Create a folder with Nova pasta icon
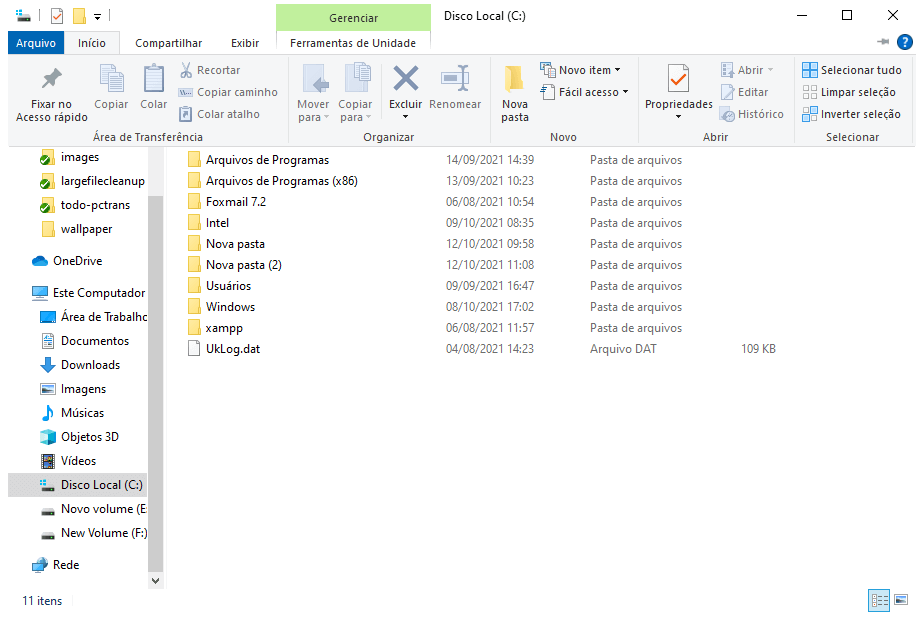This screenshot has height=620, width=924. pos(515,80)
